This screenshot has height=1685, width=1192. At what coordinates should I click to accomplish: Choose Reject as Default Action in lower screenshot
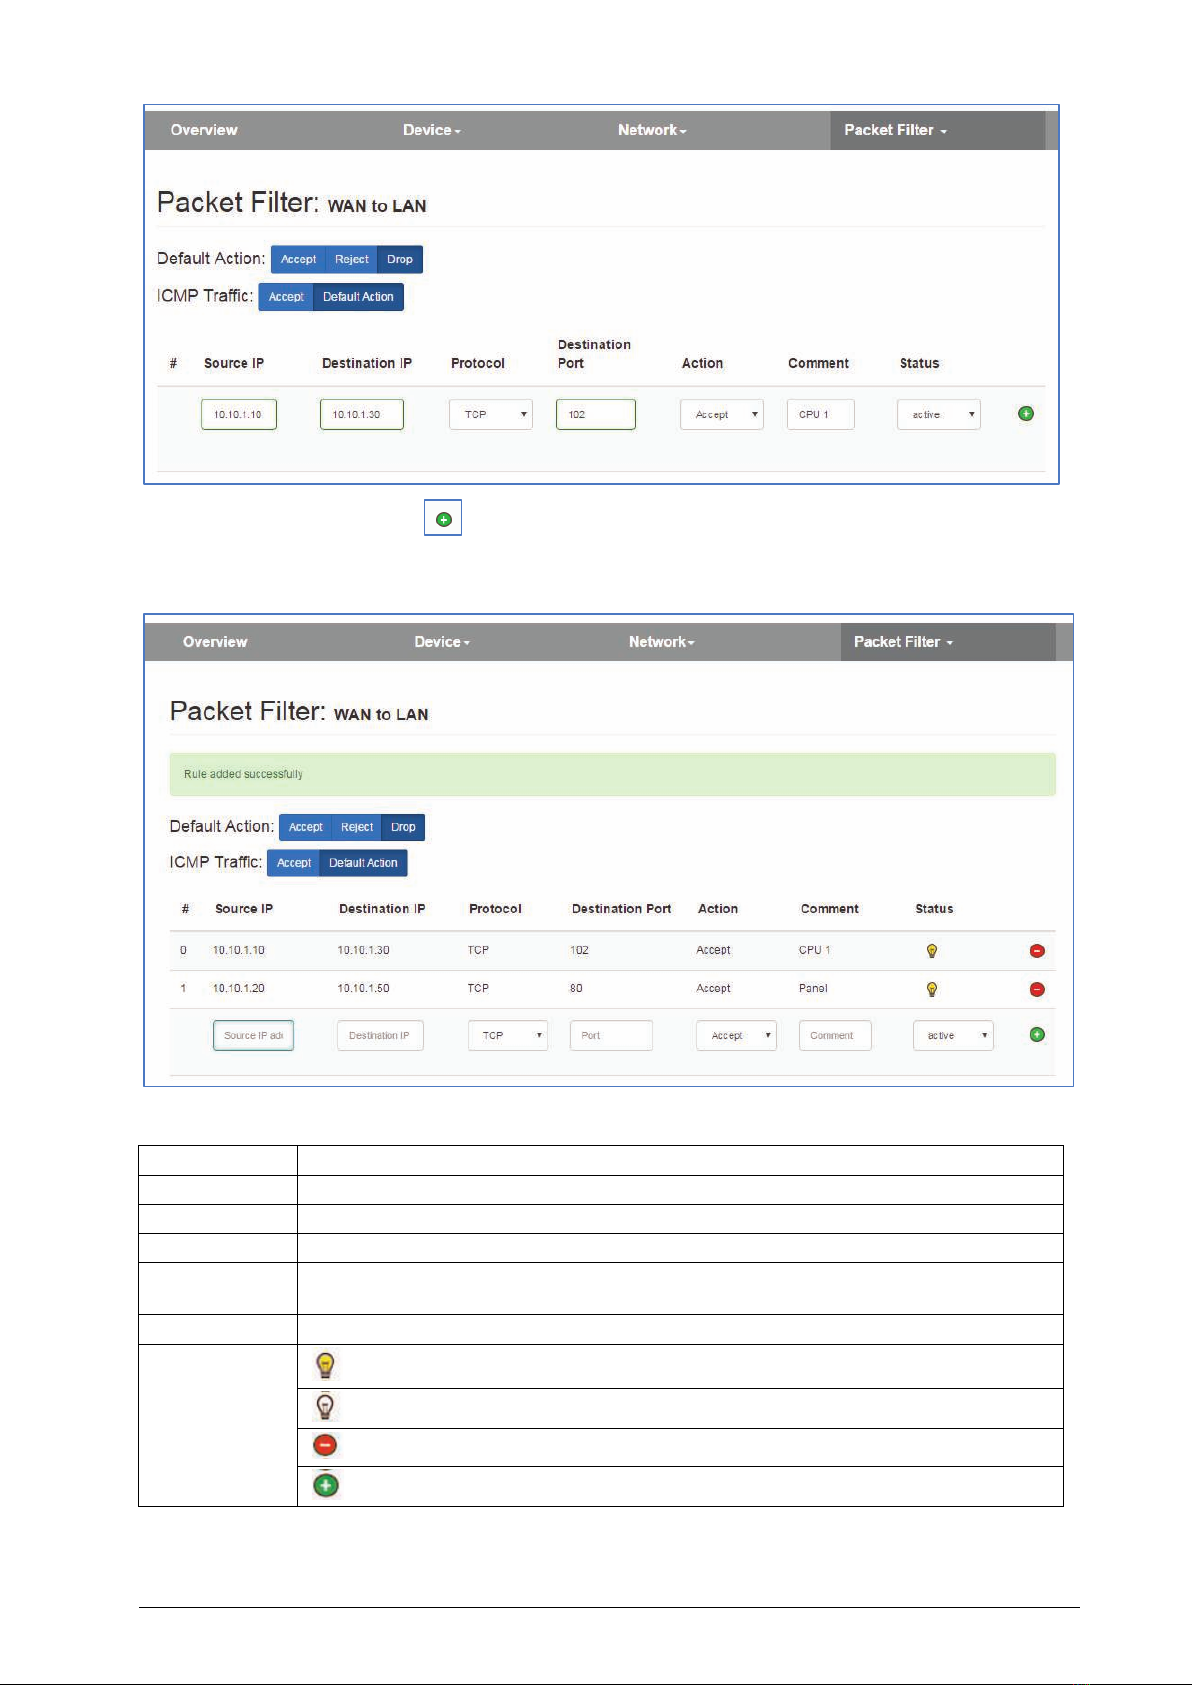tap(357, 827)
